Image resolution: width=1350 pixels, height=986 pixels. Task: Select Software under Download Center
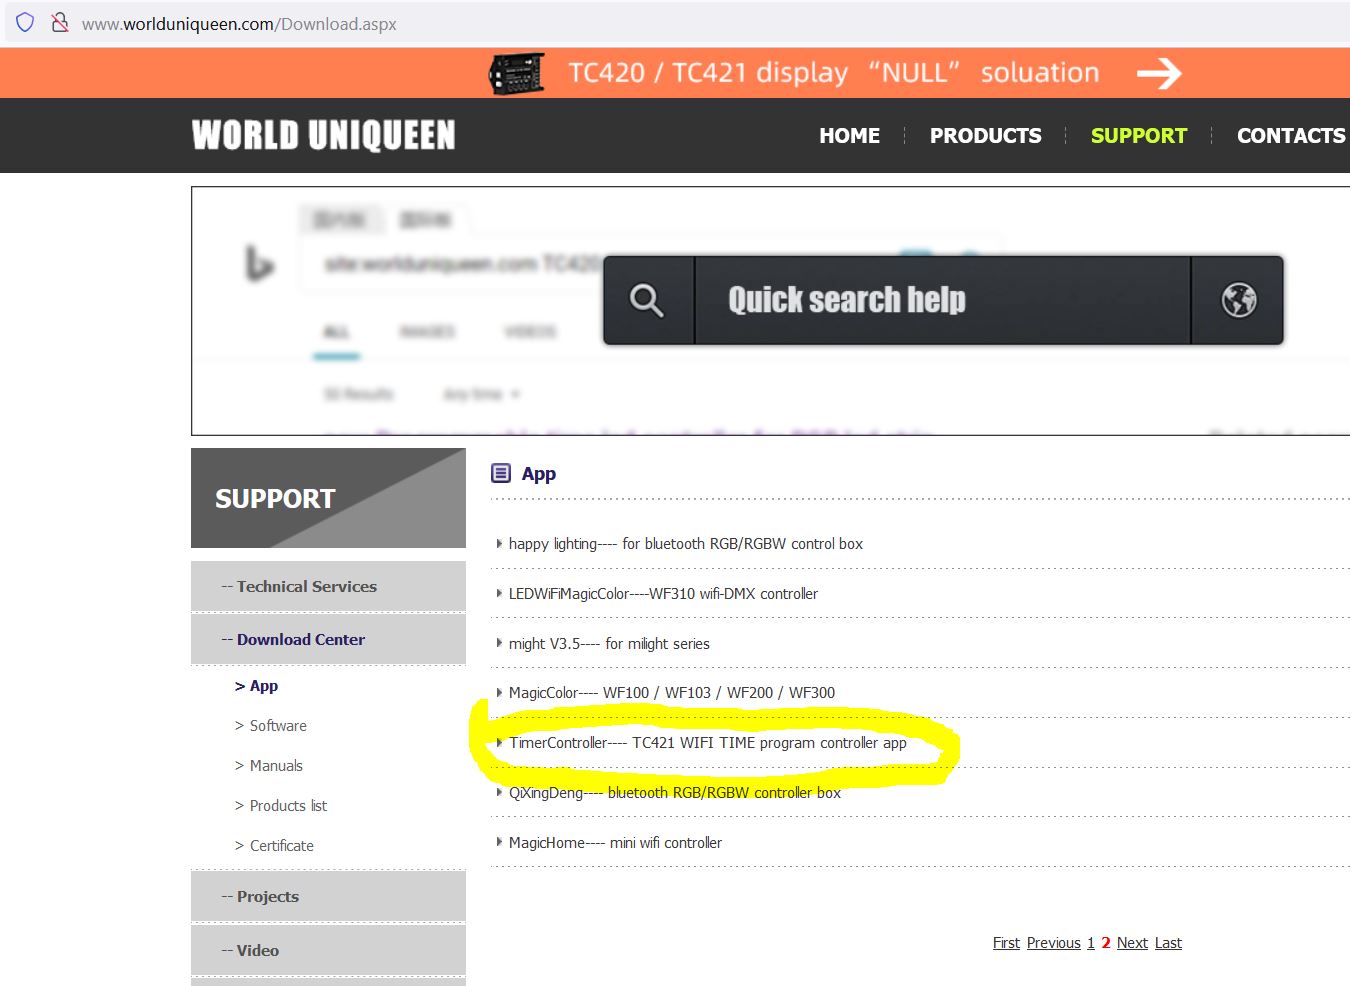[x=278, y=726]
